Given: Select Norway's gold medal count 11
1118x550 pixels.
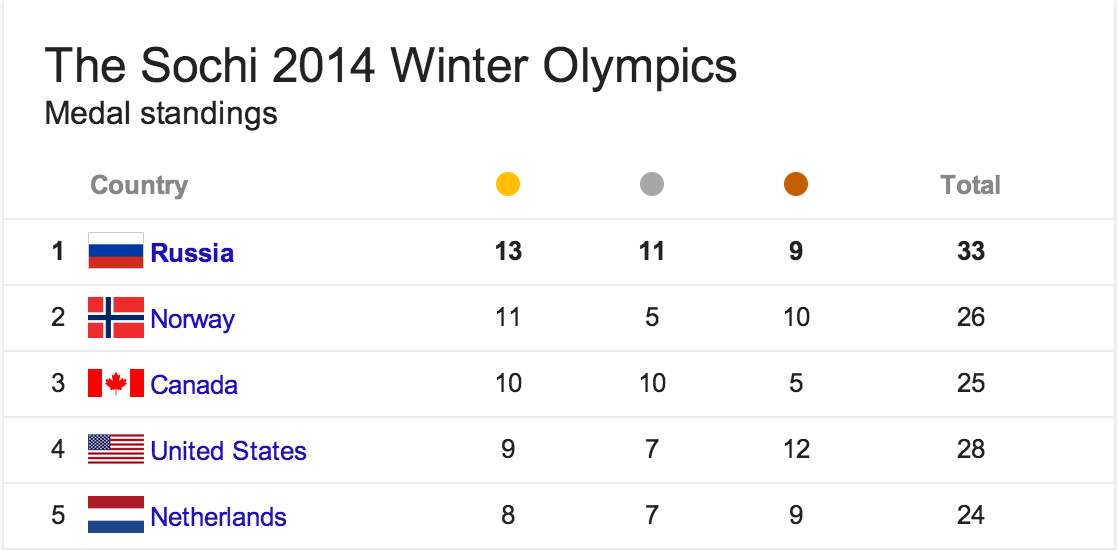Looking at the screenshot, I should 508,317.
